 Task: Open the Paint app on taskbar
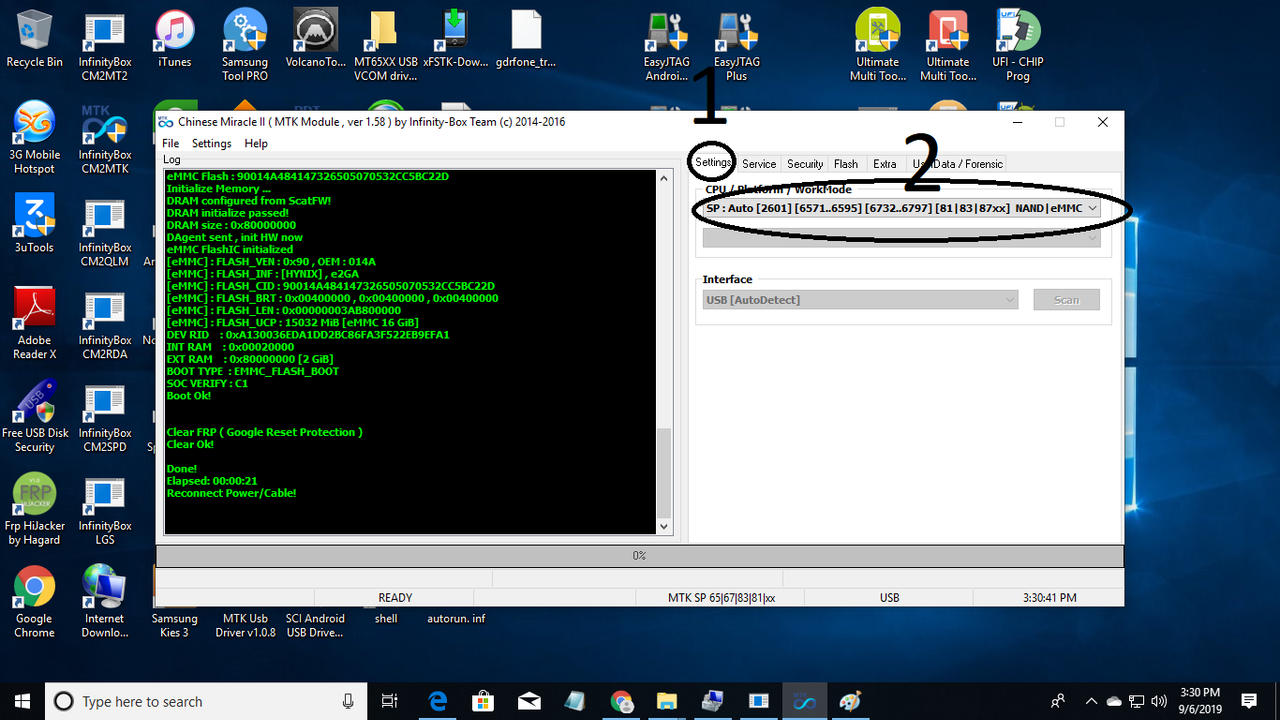[851, 701]
